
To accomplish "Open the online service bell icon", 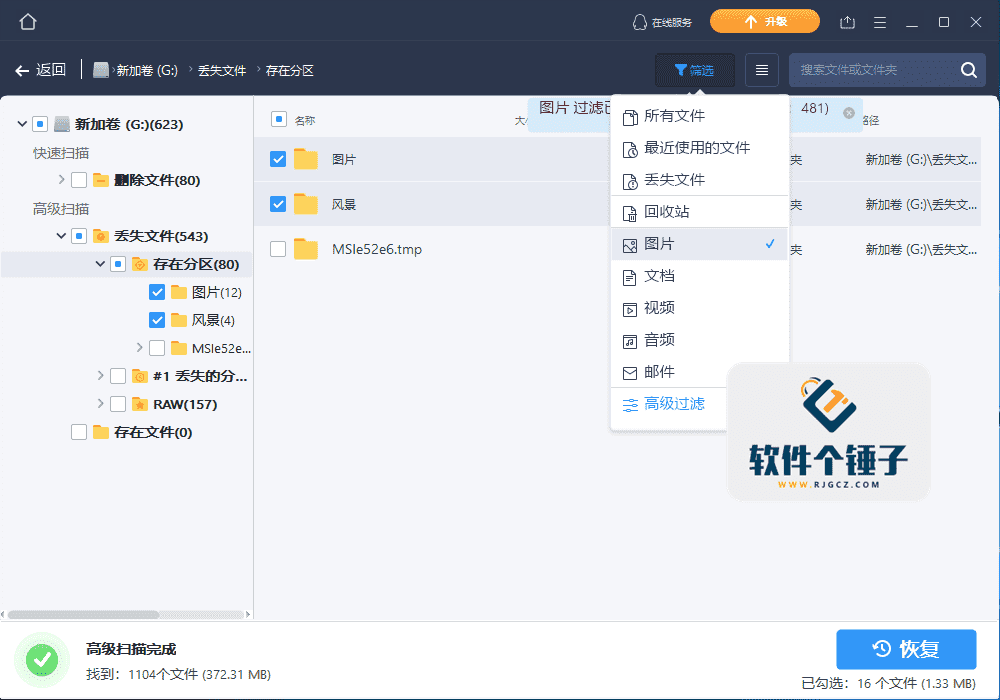I will click(x=638, y=20).
